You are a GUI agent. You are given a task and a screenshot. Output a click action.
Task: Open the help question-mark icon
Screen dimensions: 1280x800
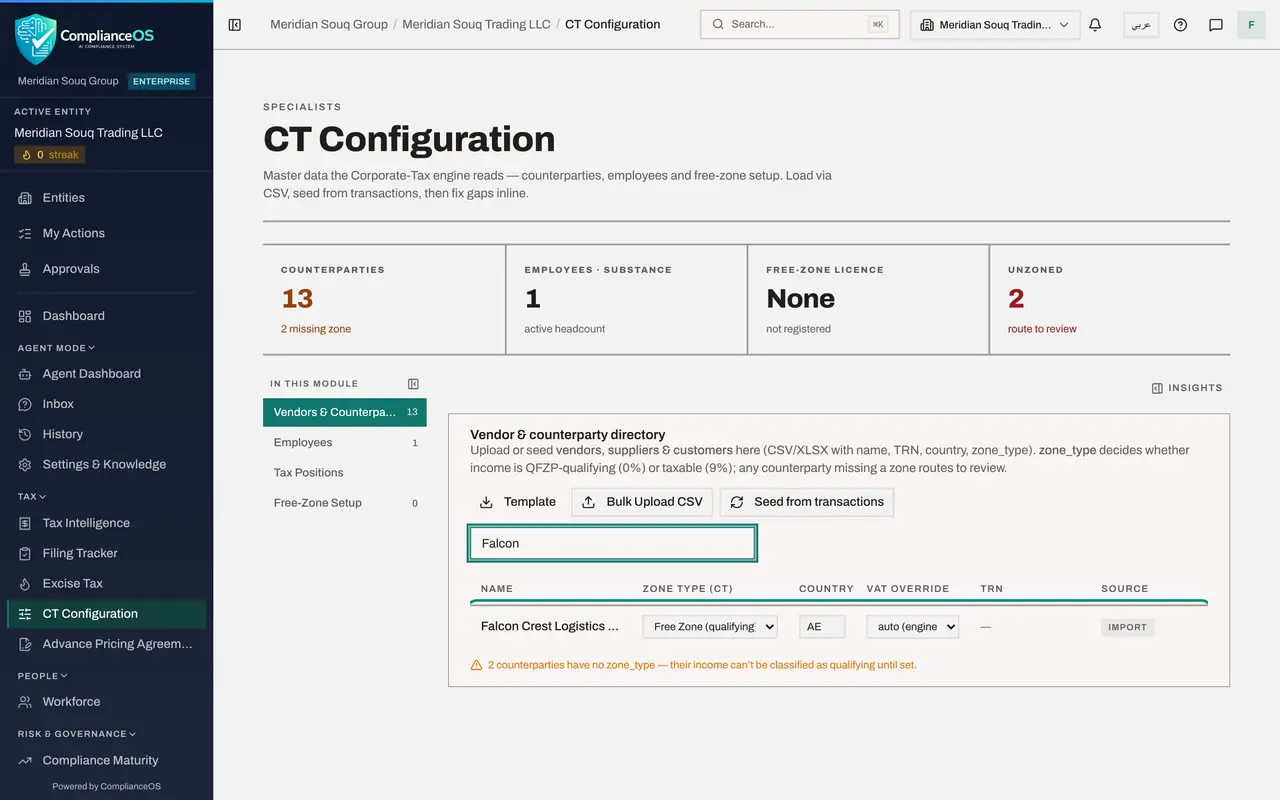coord(1180,25)
